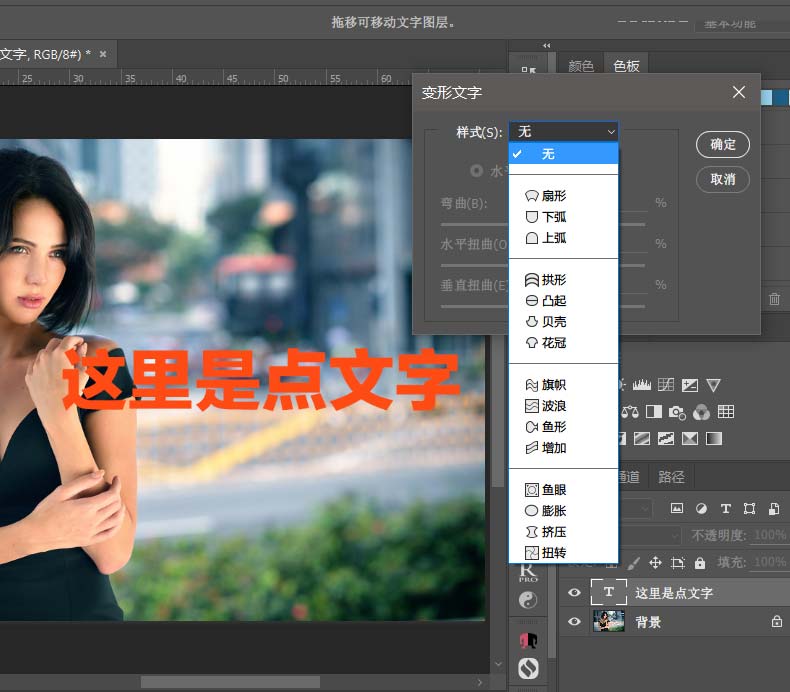
Task: Click the shape layer filter icon
Action: [749, 508]
